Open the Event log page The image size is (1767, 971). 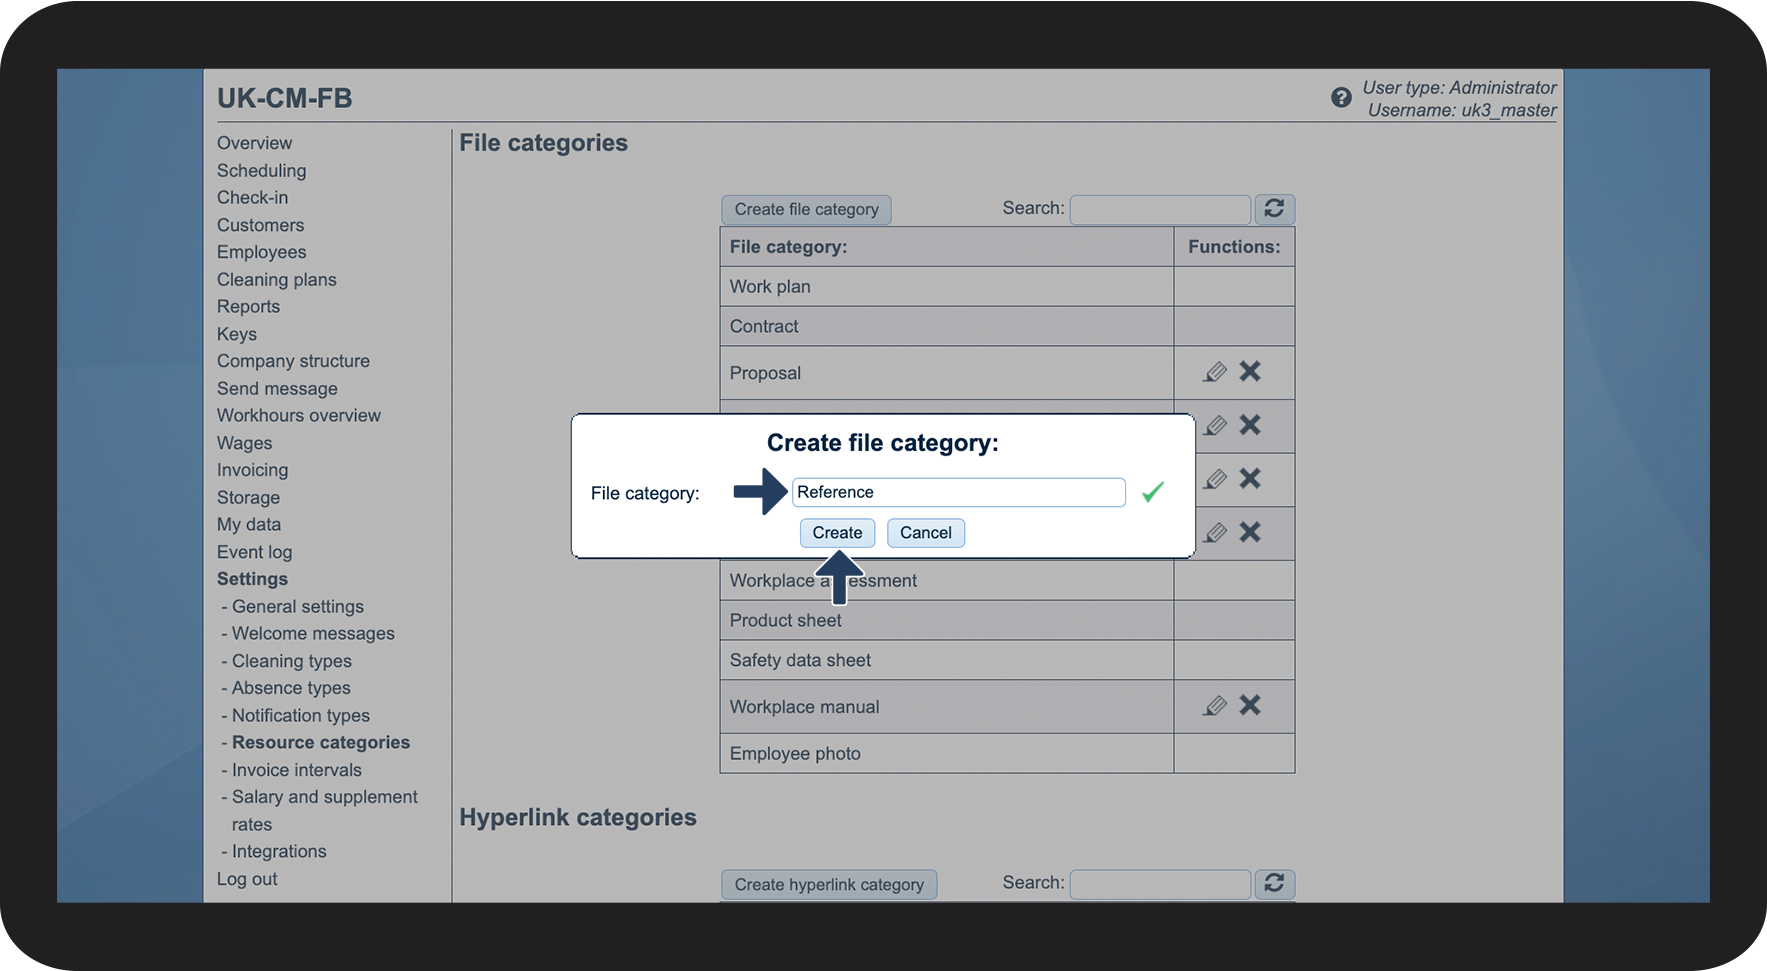pos(254,551)
